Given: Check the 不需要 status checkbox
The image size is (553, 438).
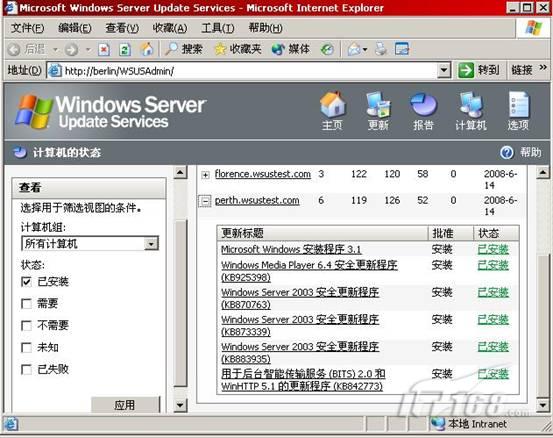Looking at the screenshot, I should [26, 326].
